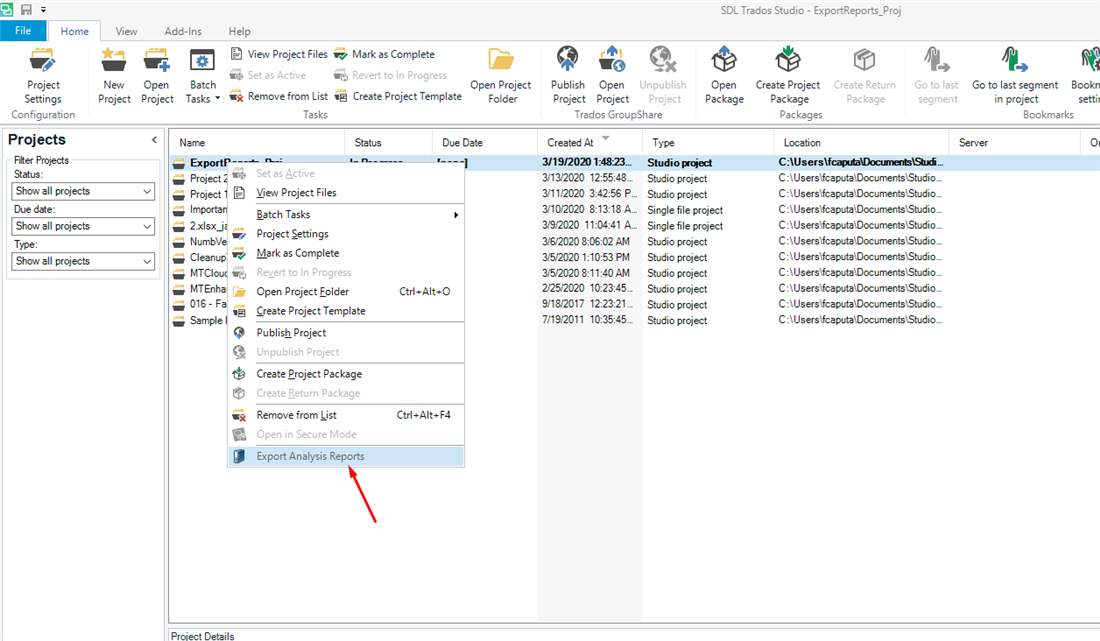Click the Location column header
Viewport: 1100px width, 641px height.
(861, 142)
